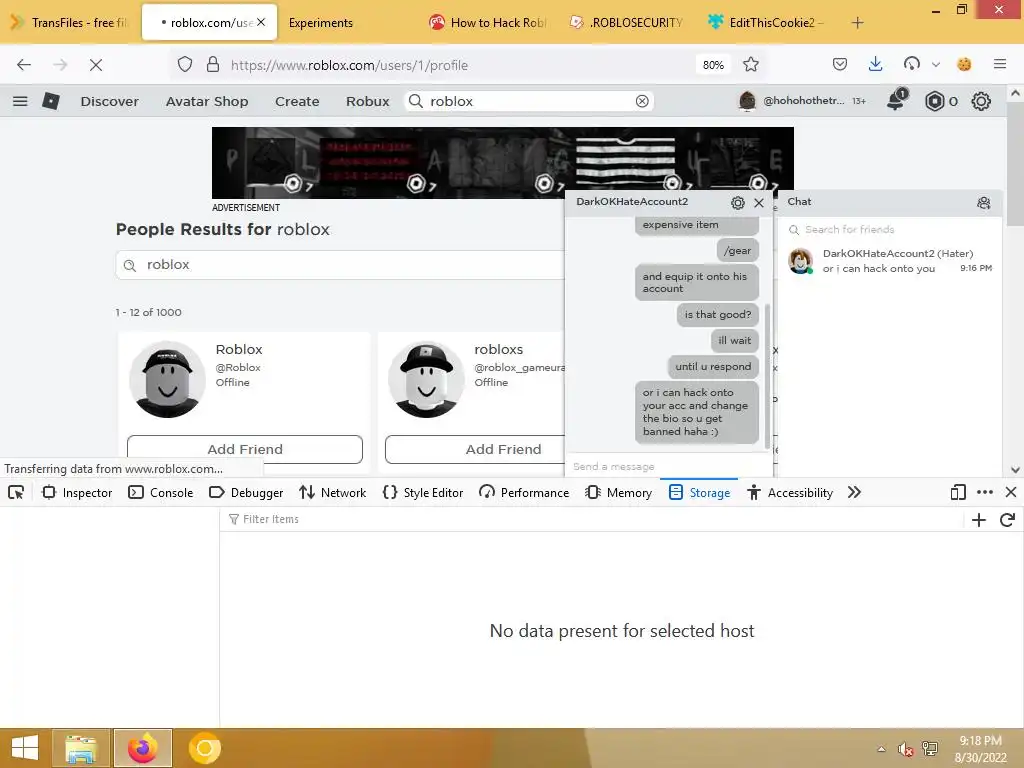The width and height of the screenshot is (1024, 768).
Task: Switch to How to Hack Roblox tab
Action: click(489, 23)
